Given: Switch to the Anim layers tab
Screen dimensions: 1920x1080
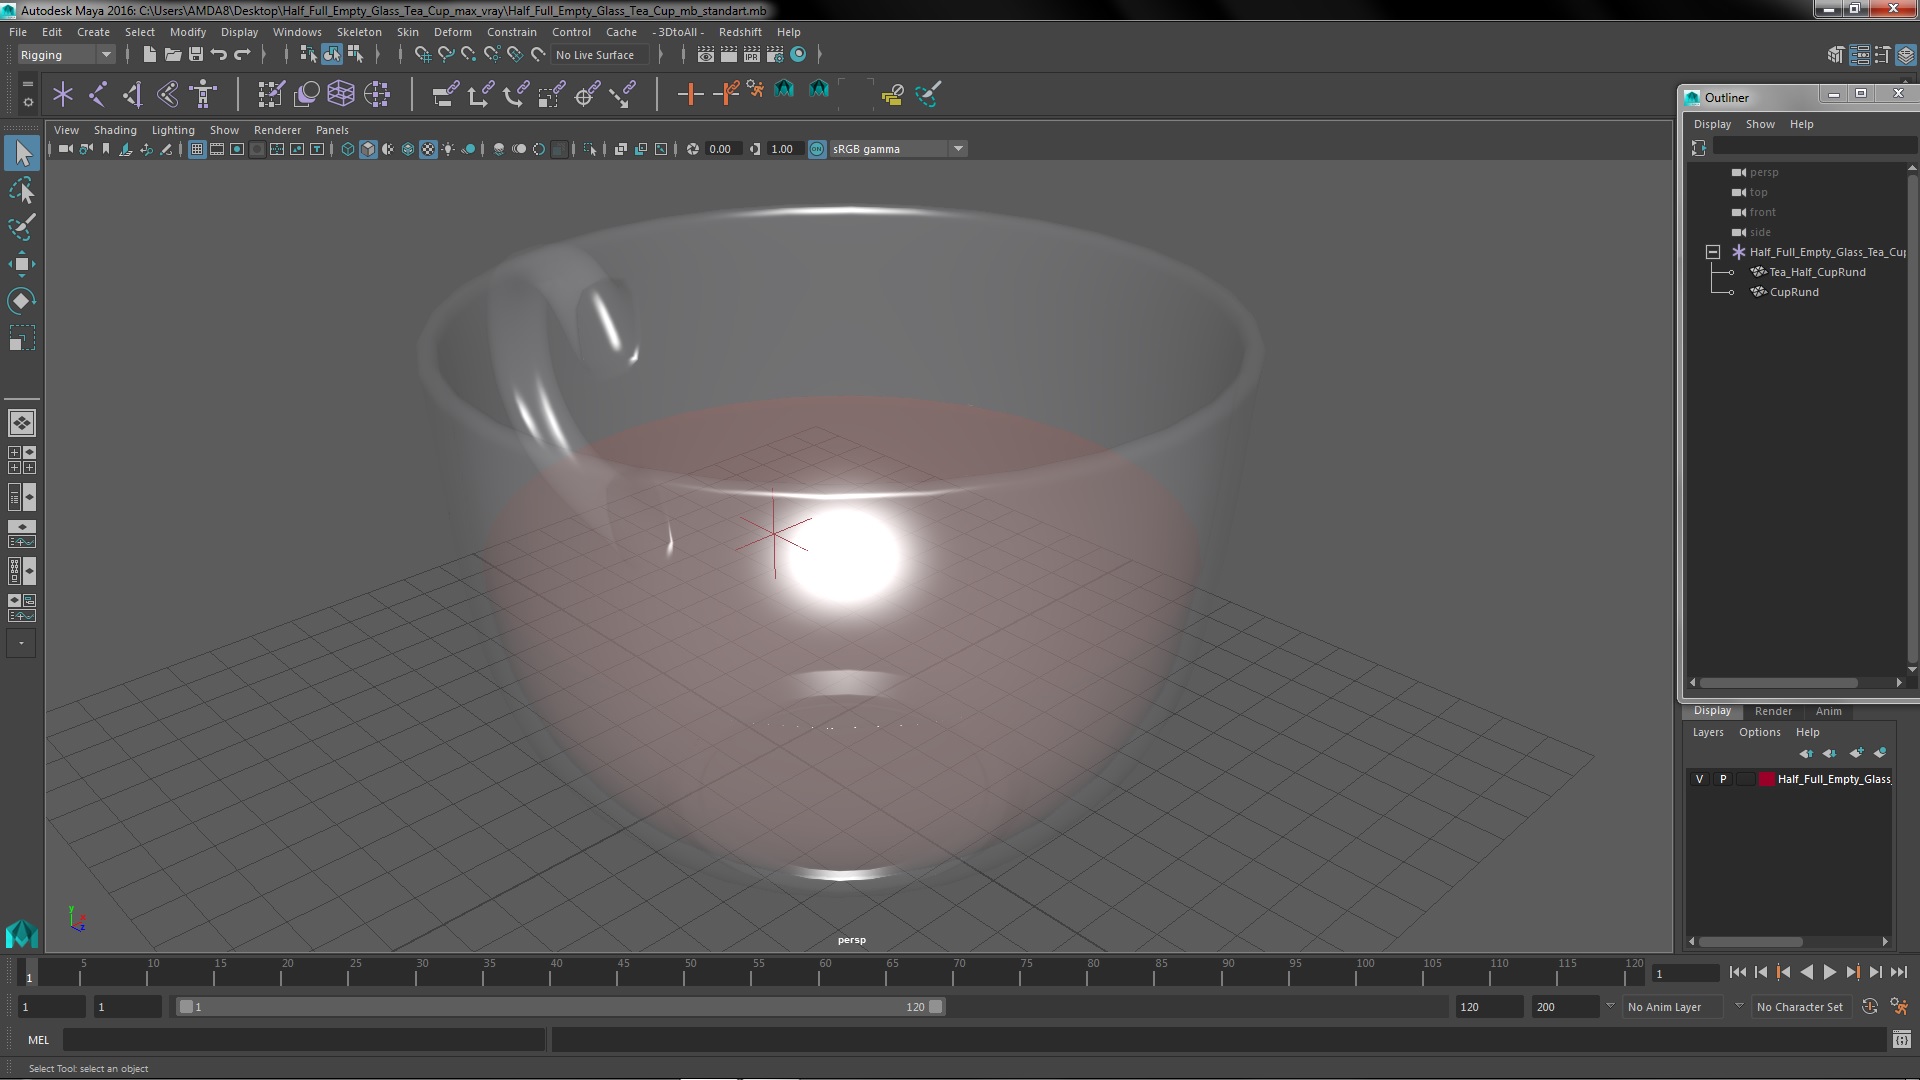Looking at the screenshot, I should tap(1828, 711).
